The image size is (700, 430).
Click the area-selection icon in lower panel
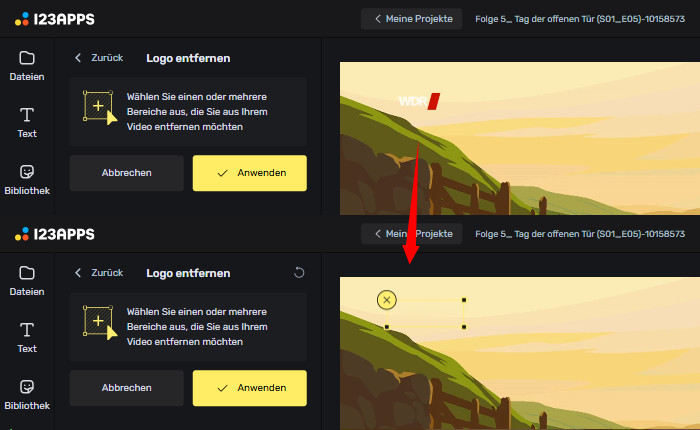[100, 322]
